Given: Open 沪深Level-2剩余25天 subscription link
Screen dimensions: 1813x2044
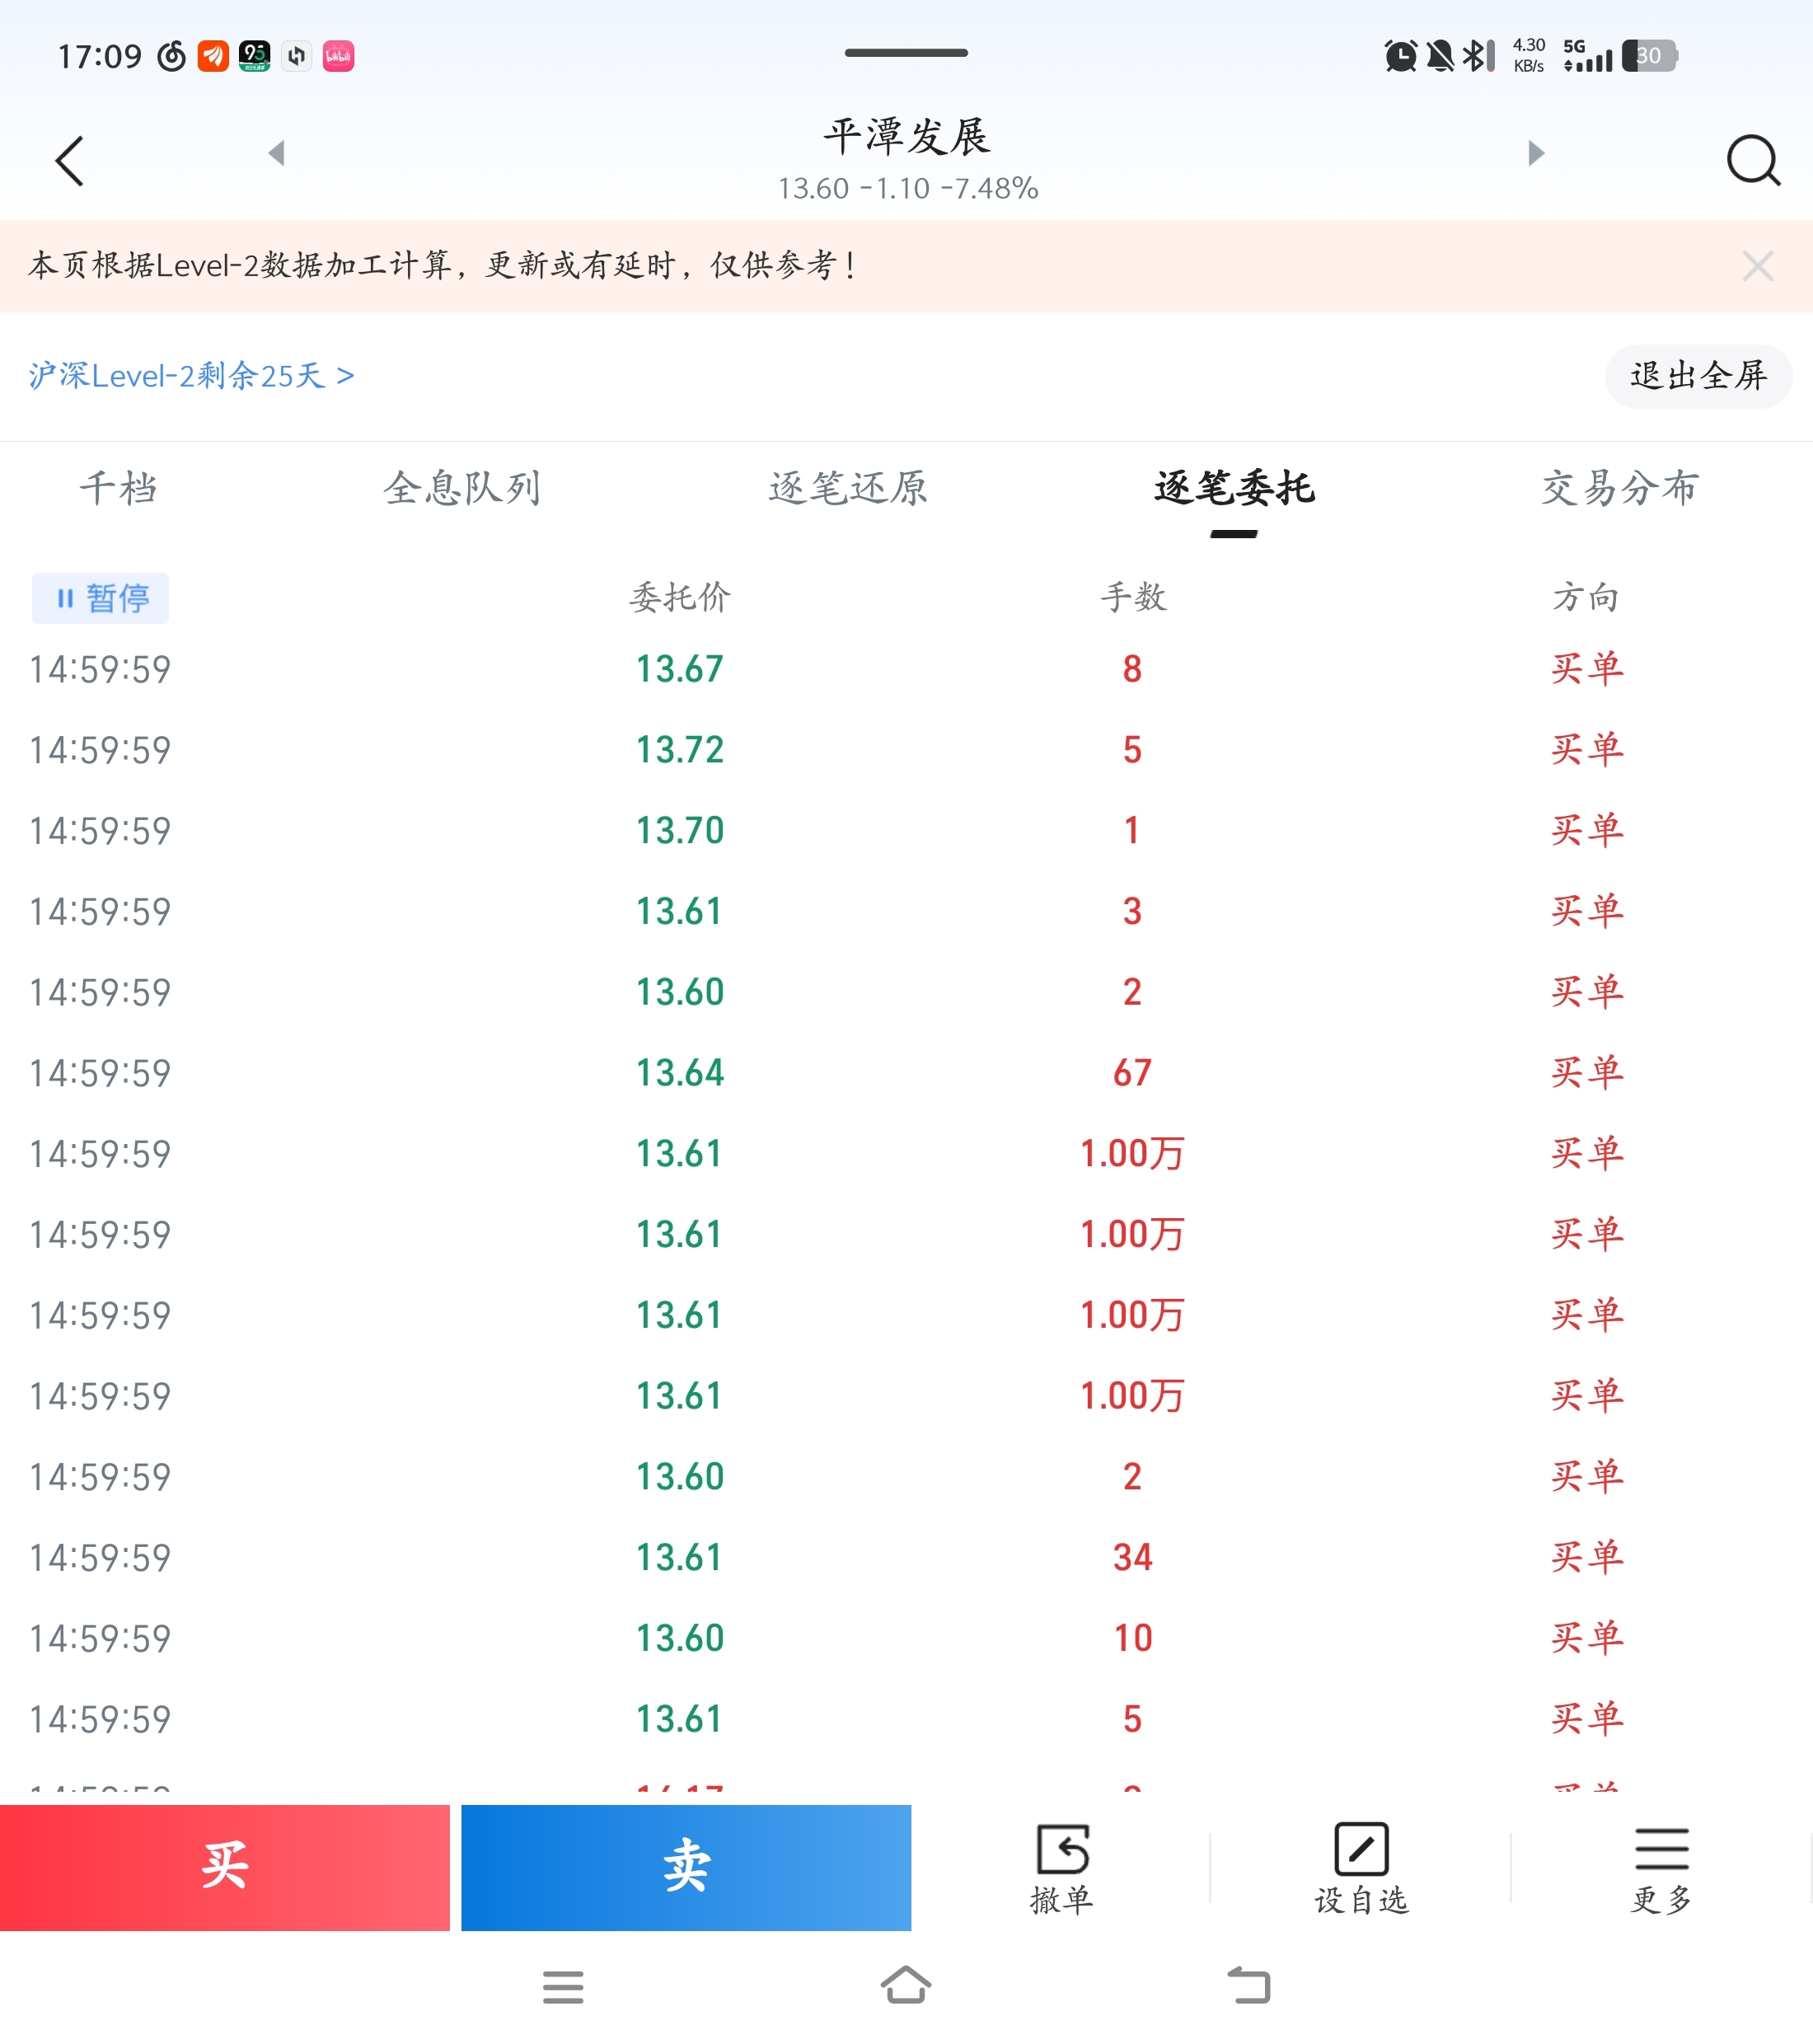Looking at the screenshot, I should point(192,376).
